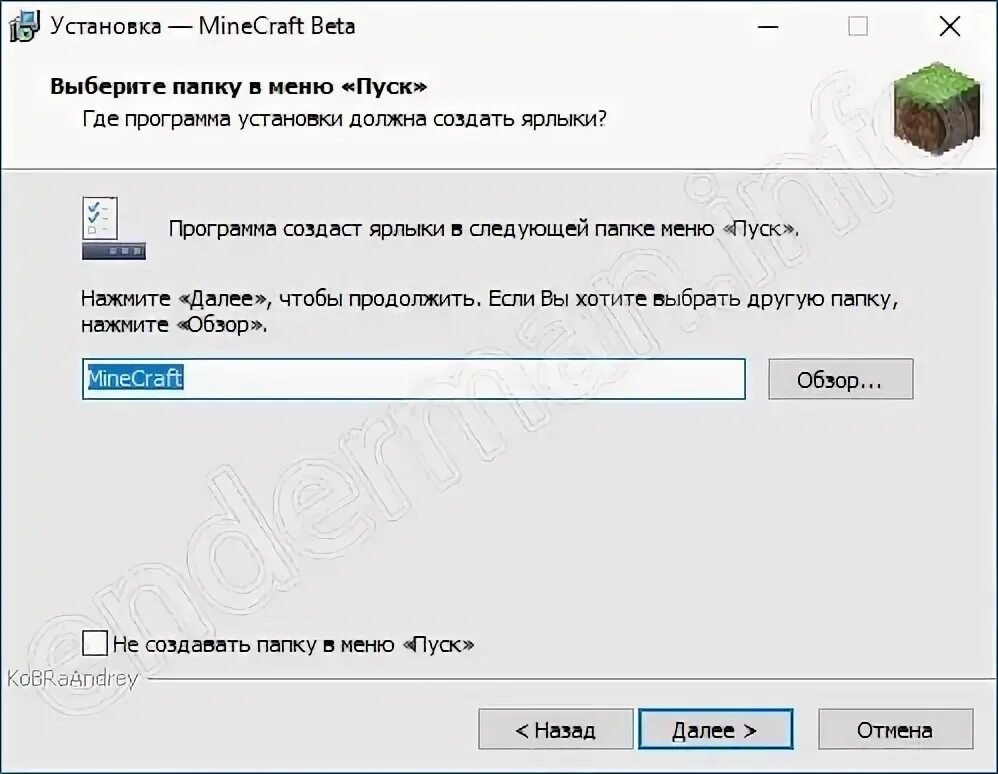Abort installation with the «Отмена» button
This screenshot has height=774, width=998.
pyautogui.click(x=895, y=729)
